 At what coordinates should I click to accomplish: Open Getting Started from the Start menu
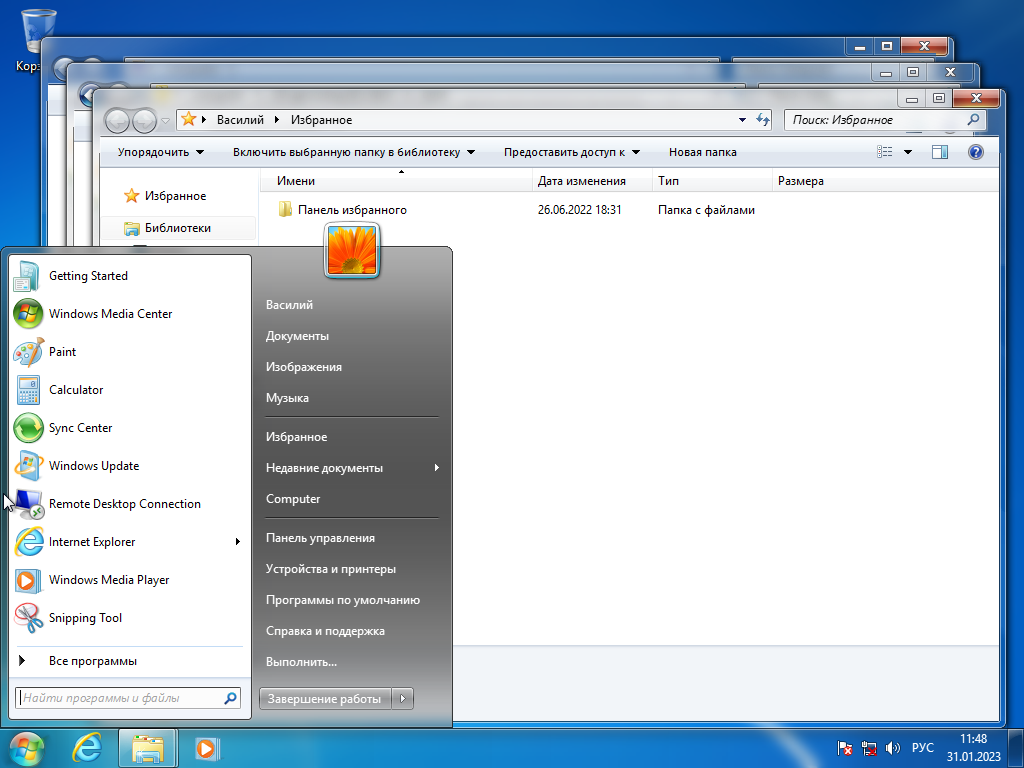point(129,276)
